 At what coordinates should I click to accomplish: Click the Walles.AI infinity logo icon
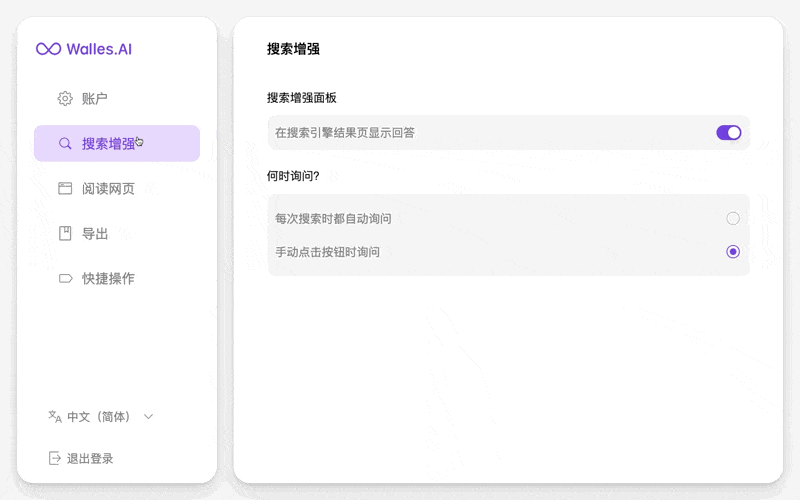pos(48,49)
